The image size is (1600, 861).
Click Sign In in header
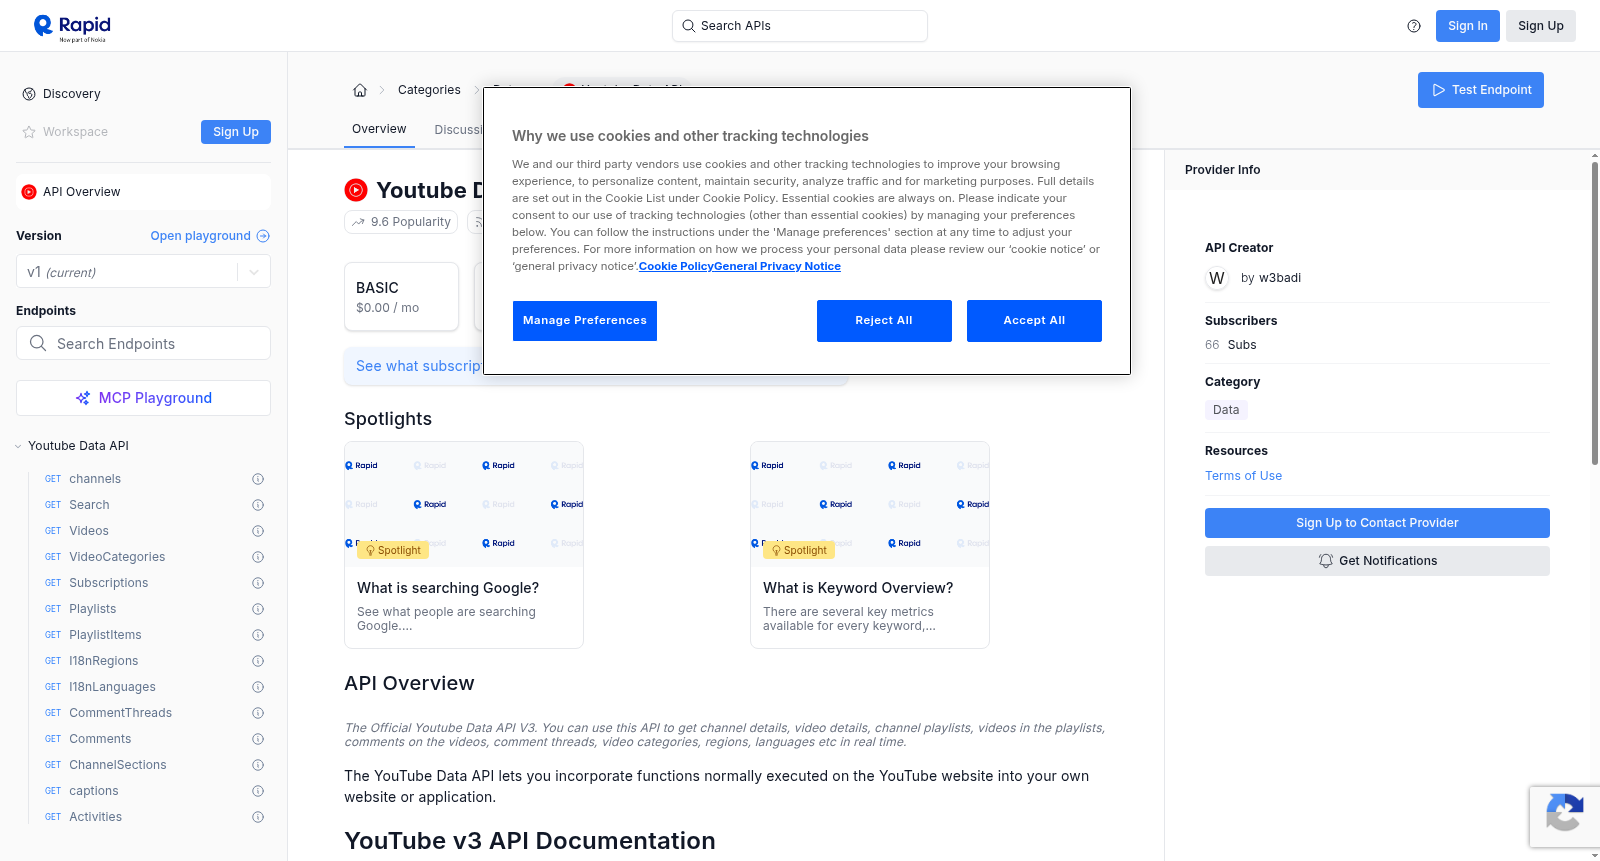pyautogui.click(x=1468, y=26)
